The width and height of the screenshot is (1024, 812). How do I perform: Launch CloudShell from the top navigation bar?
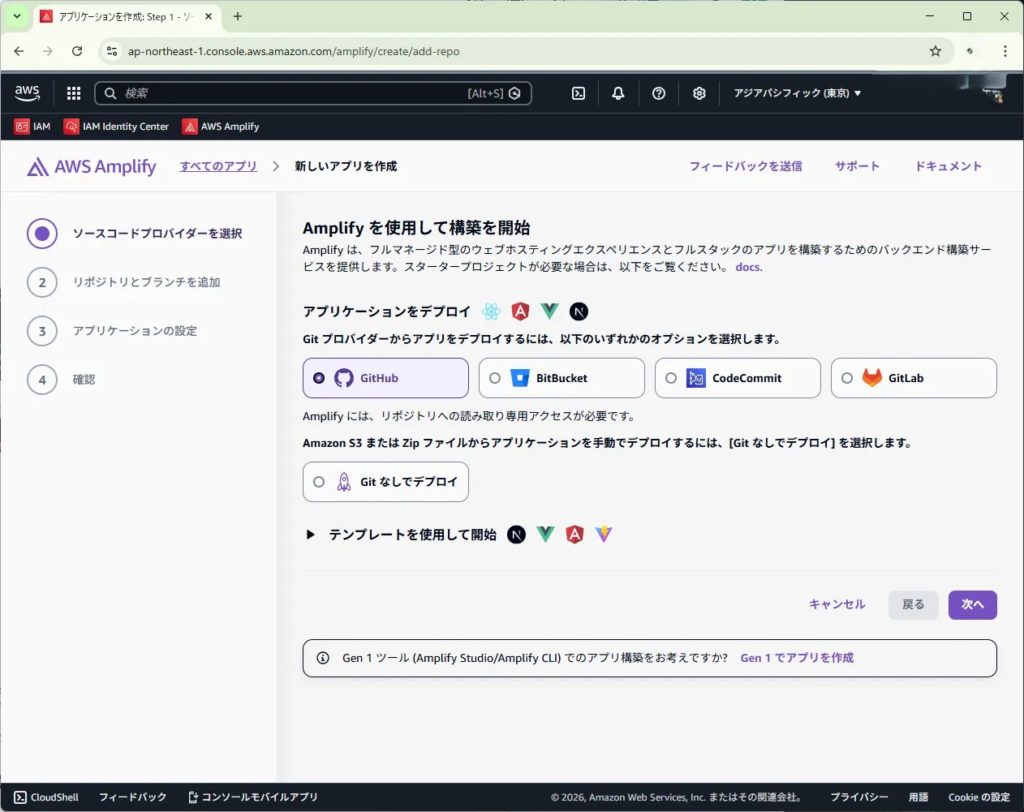pos(578,93)
